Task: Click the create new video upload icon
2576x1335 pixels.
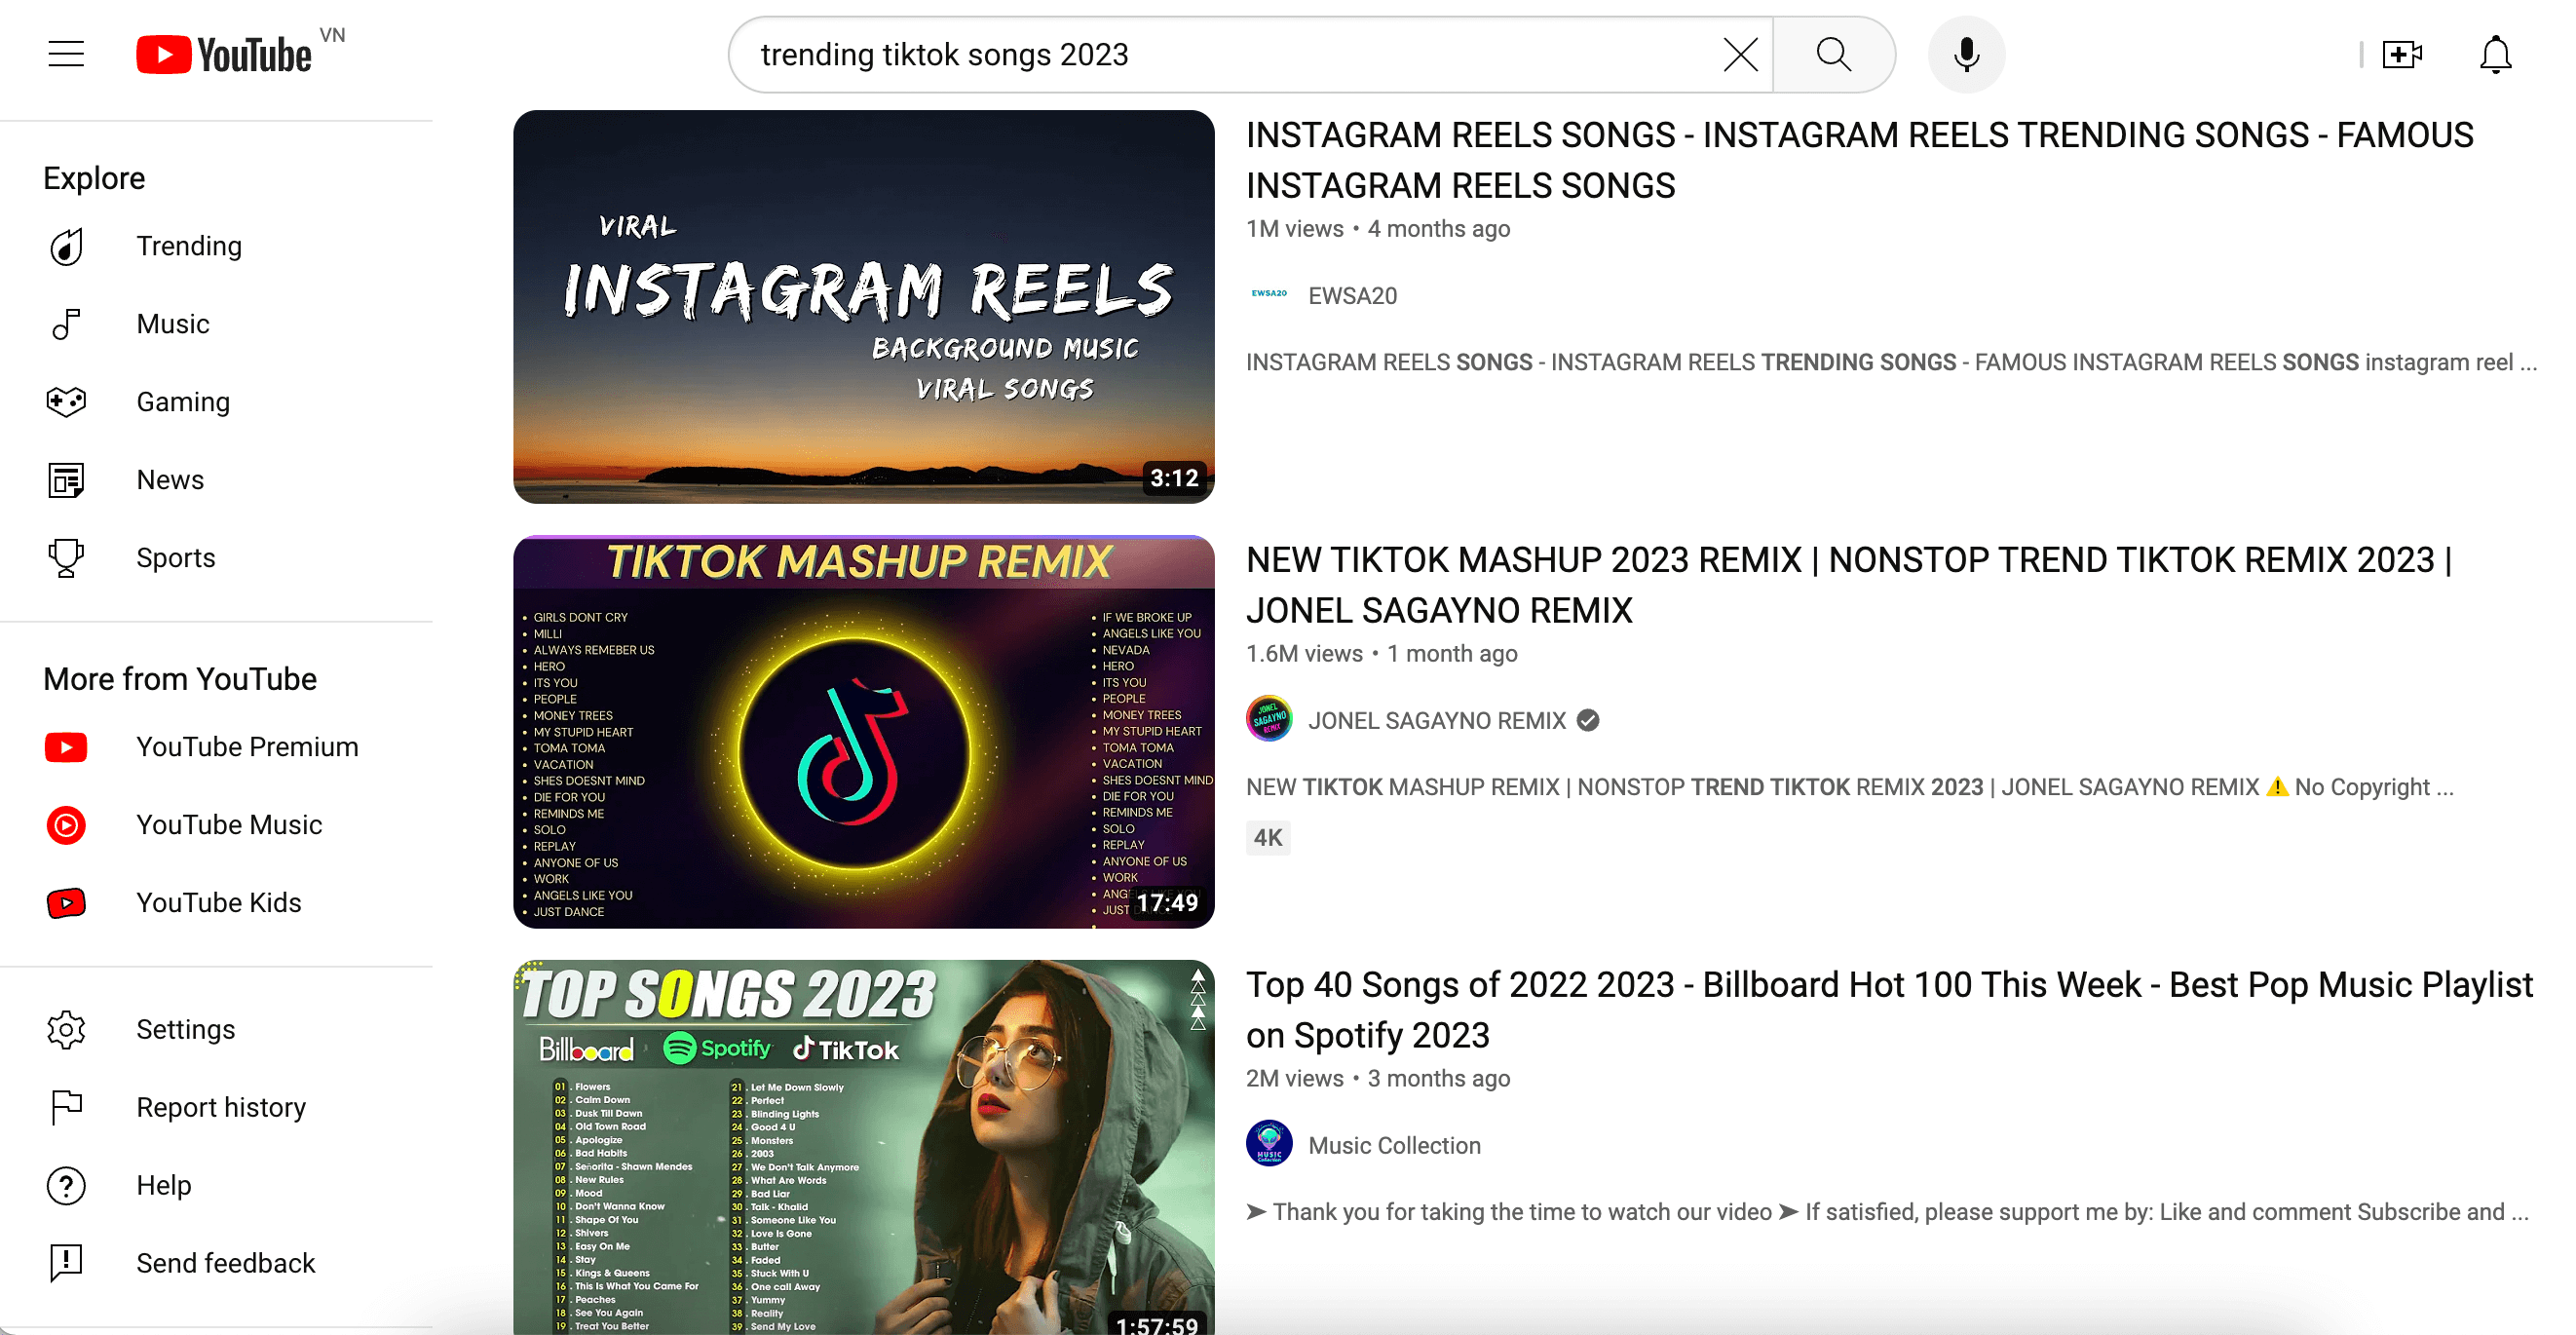Action: [x=2401, y=53]
